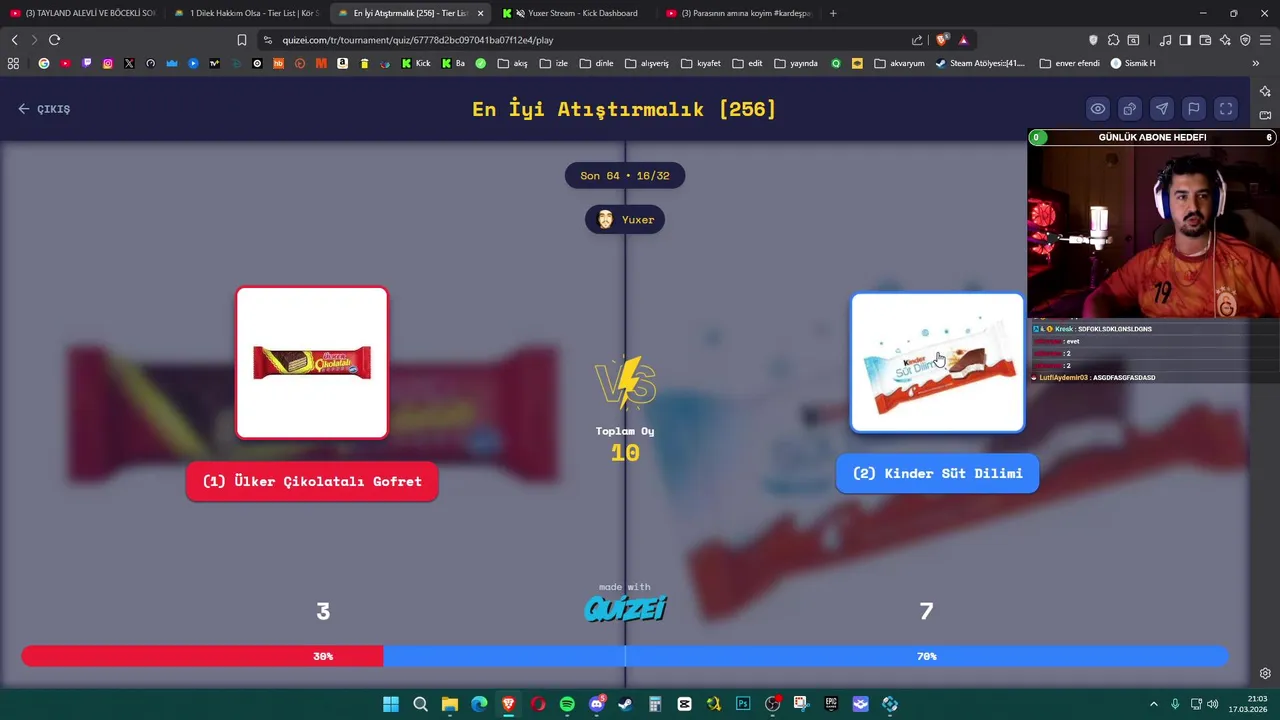The width and height of the screenshot is (1280, 720).
Task: Open the dinle bookmarks folder
Action: pyautogui.click(x=597, y=63)
